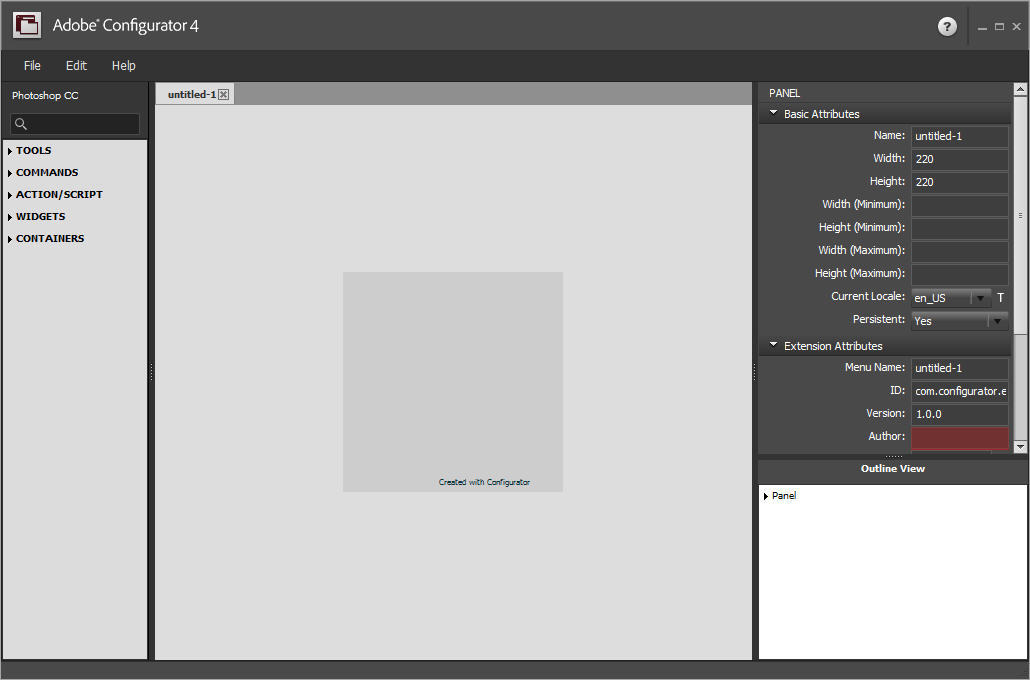Open the File menu

click(32, 65)
